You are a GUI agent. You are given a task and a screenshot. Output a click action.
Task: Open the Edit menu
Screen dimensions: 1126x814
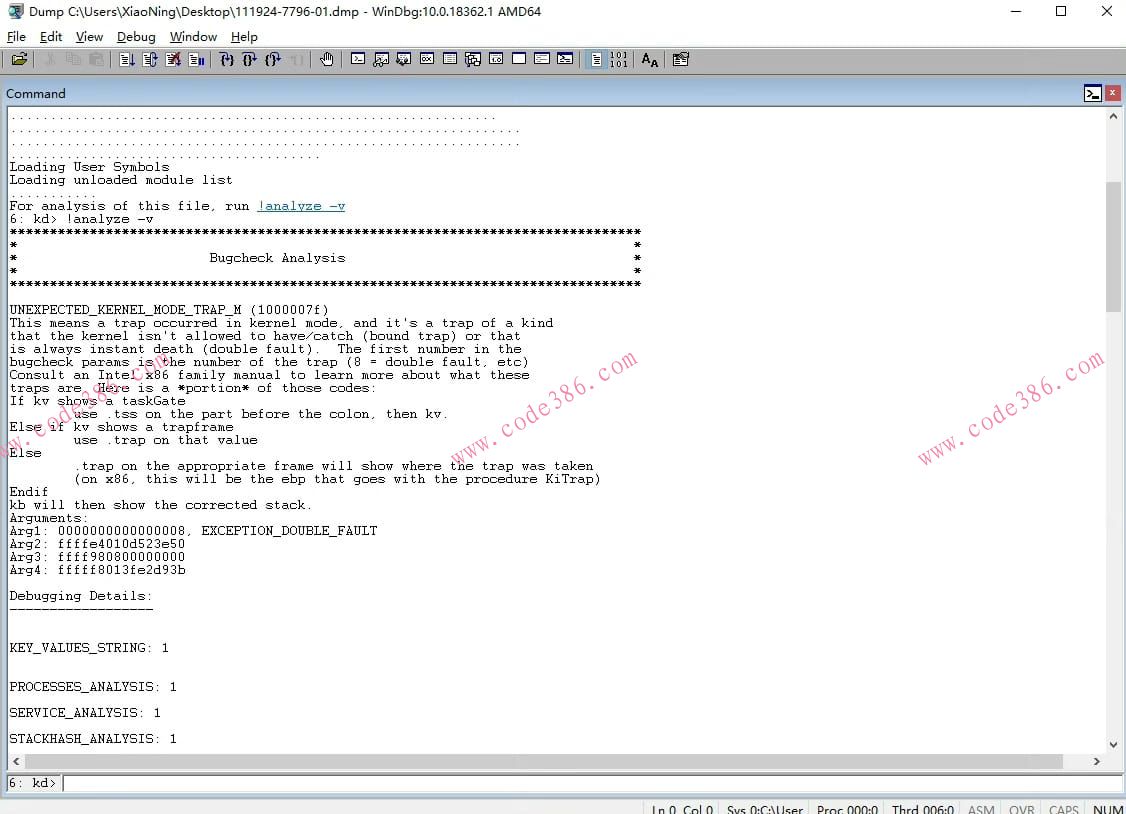click(50, 37)
